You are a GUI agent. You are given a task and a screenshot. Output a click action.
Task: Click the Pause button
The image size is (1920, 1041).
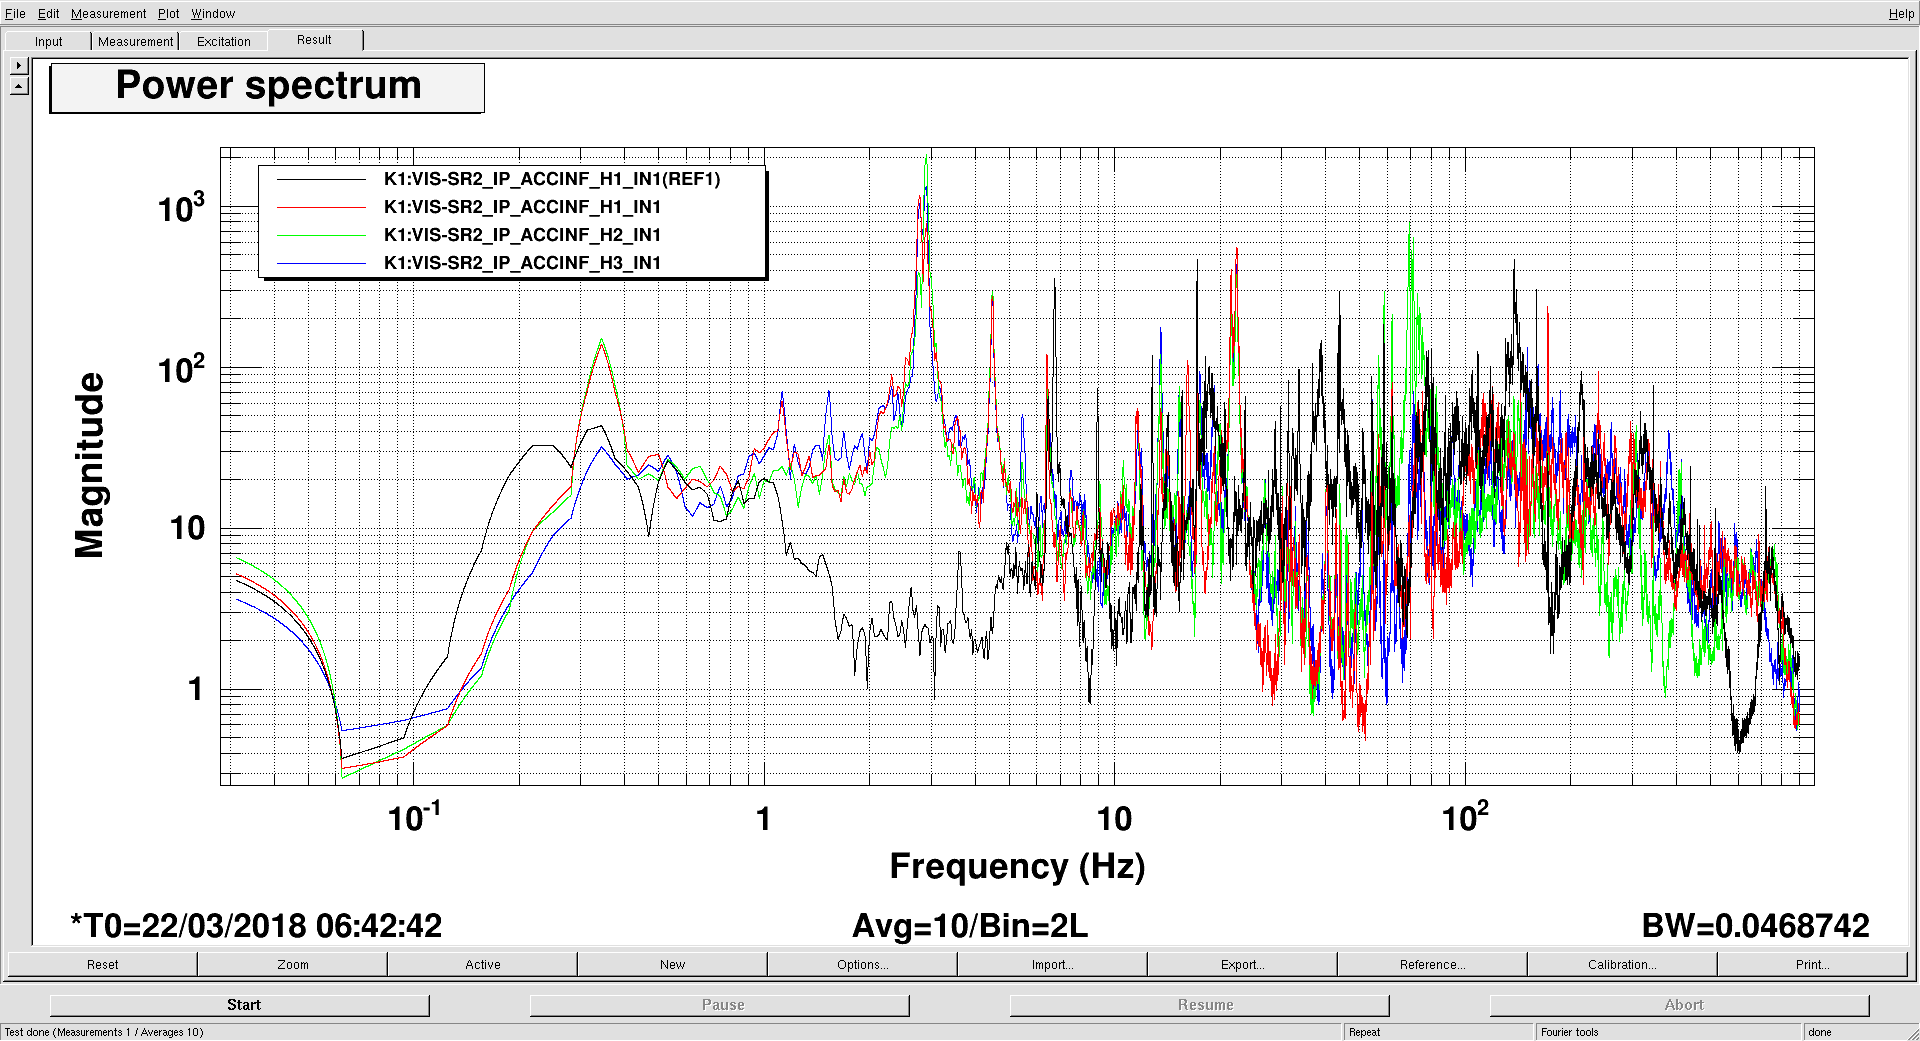(x=720, y=1005)
